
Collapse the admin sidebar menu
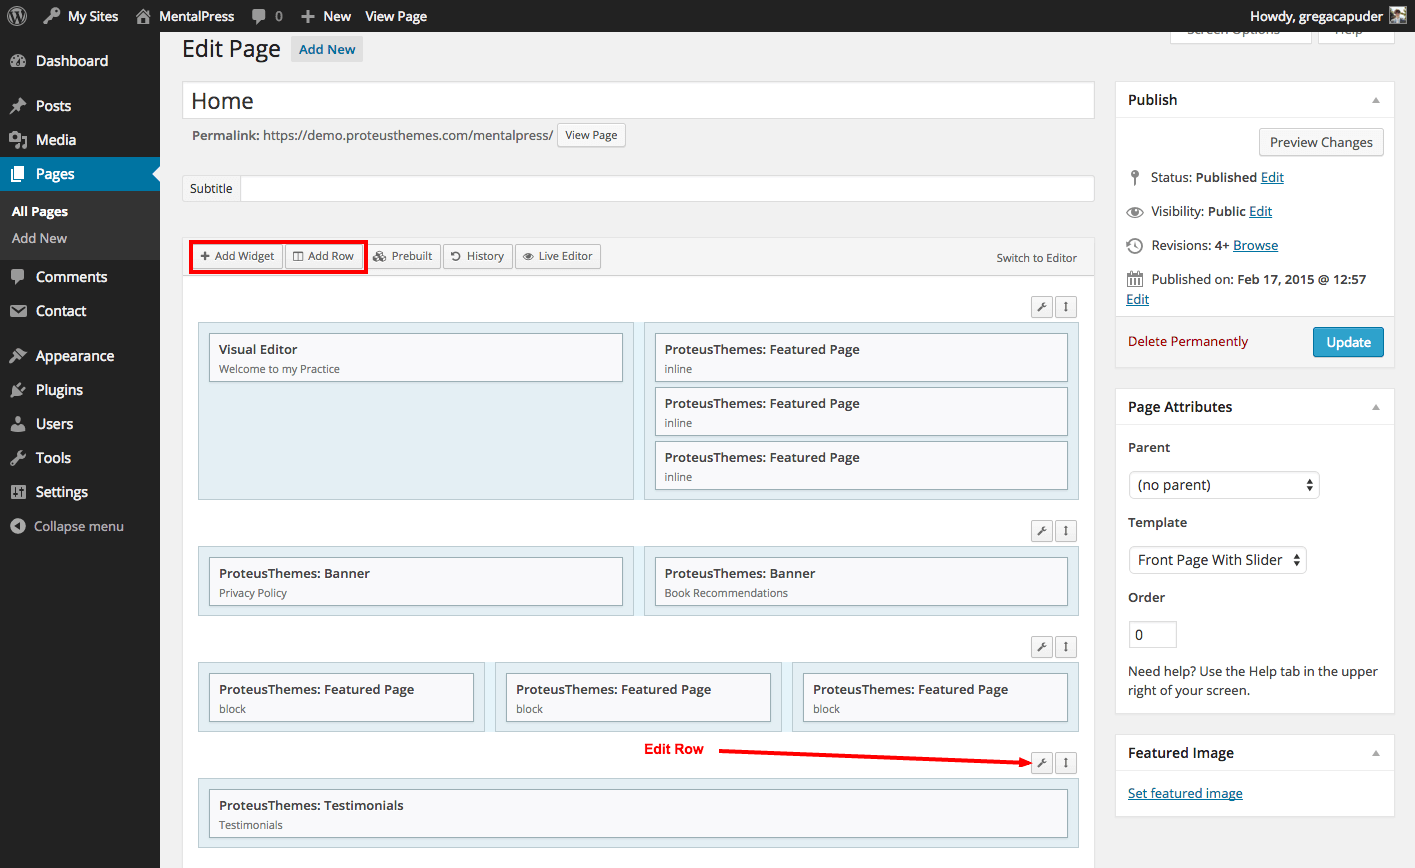point(67,526)
